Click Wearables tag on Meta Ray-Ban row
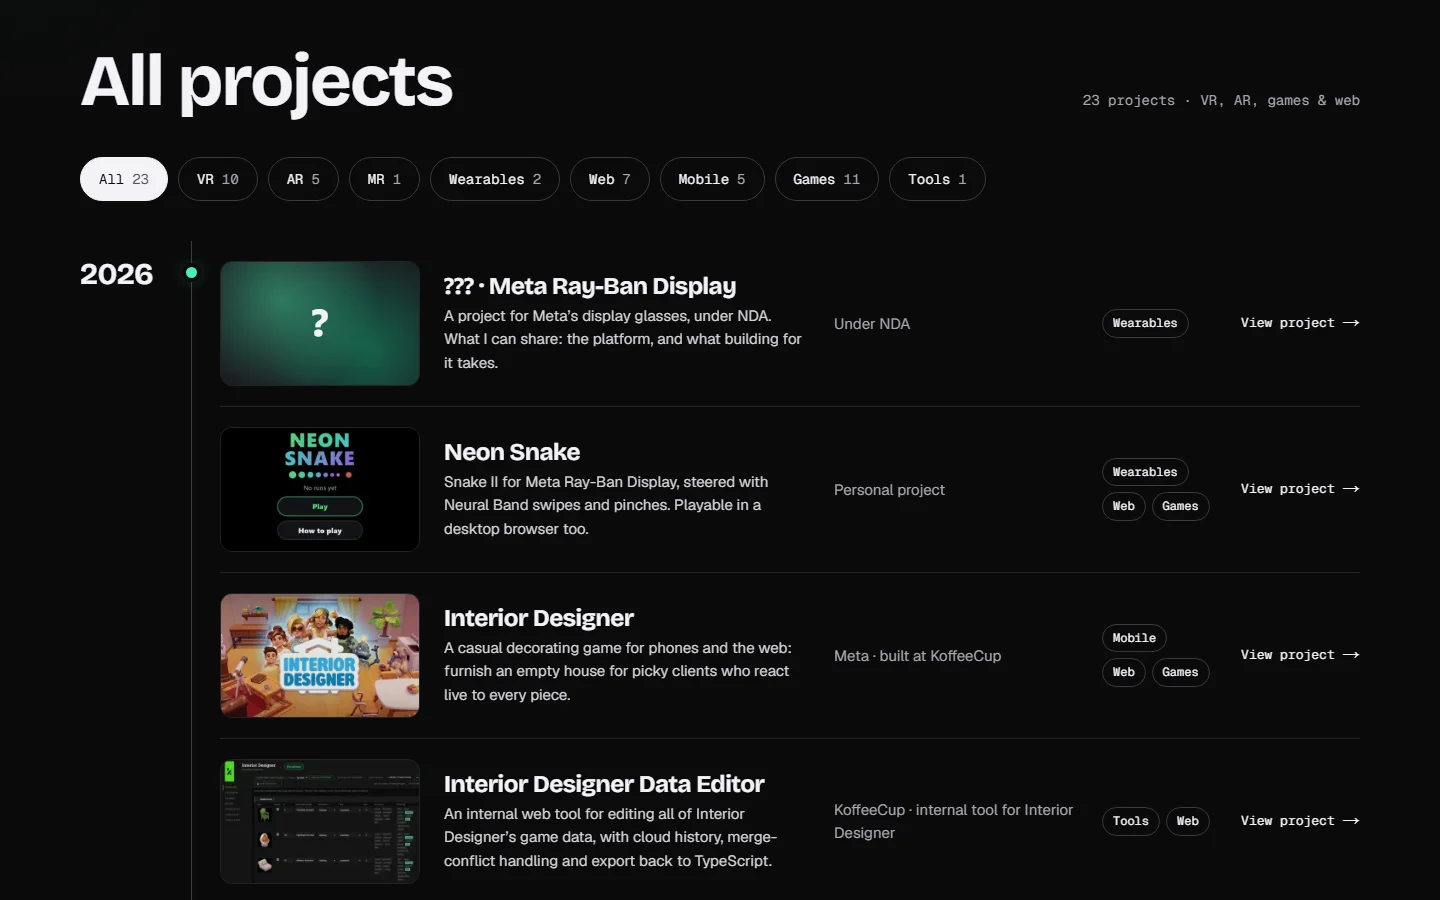Screen dimensions: 1440x900 [x=1145, y=323]
